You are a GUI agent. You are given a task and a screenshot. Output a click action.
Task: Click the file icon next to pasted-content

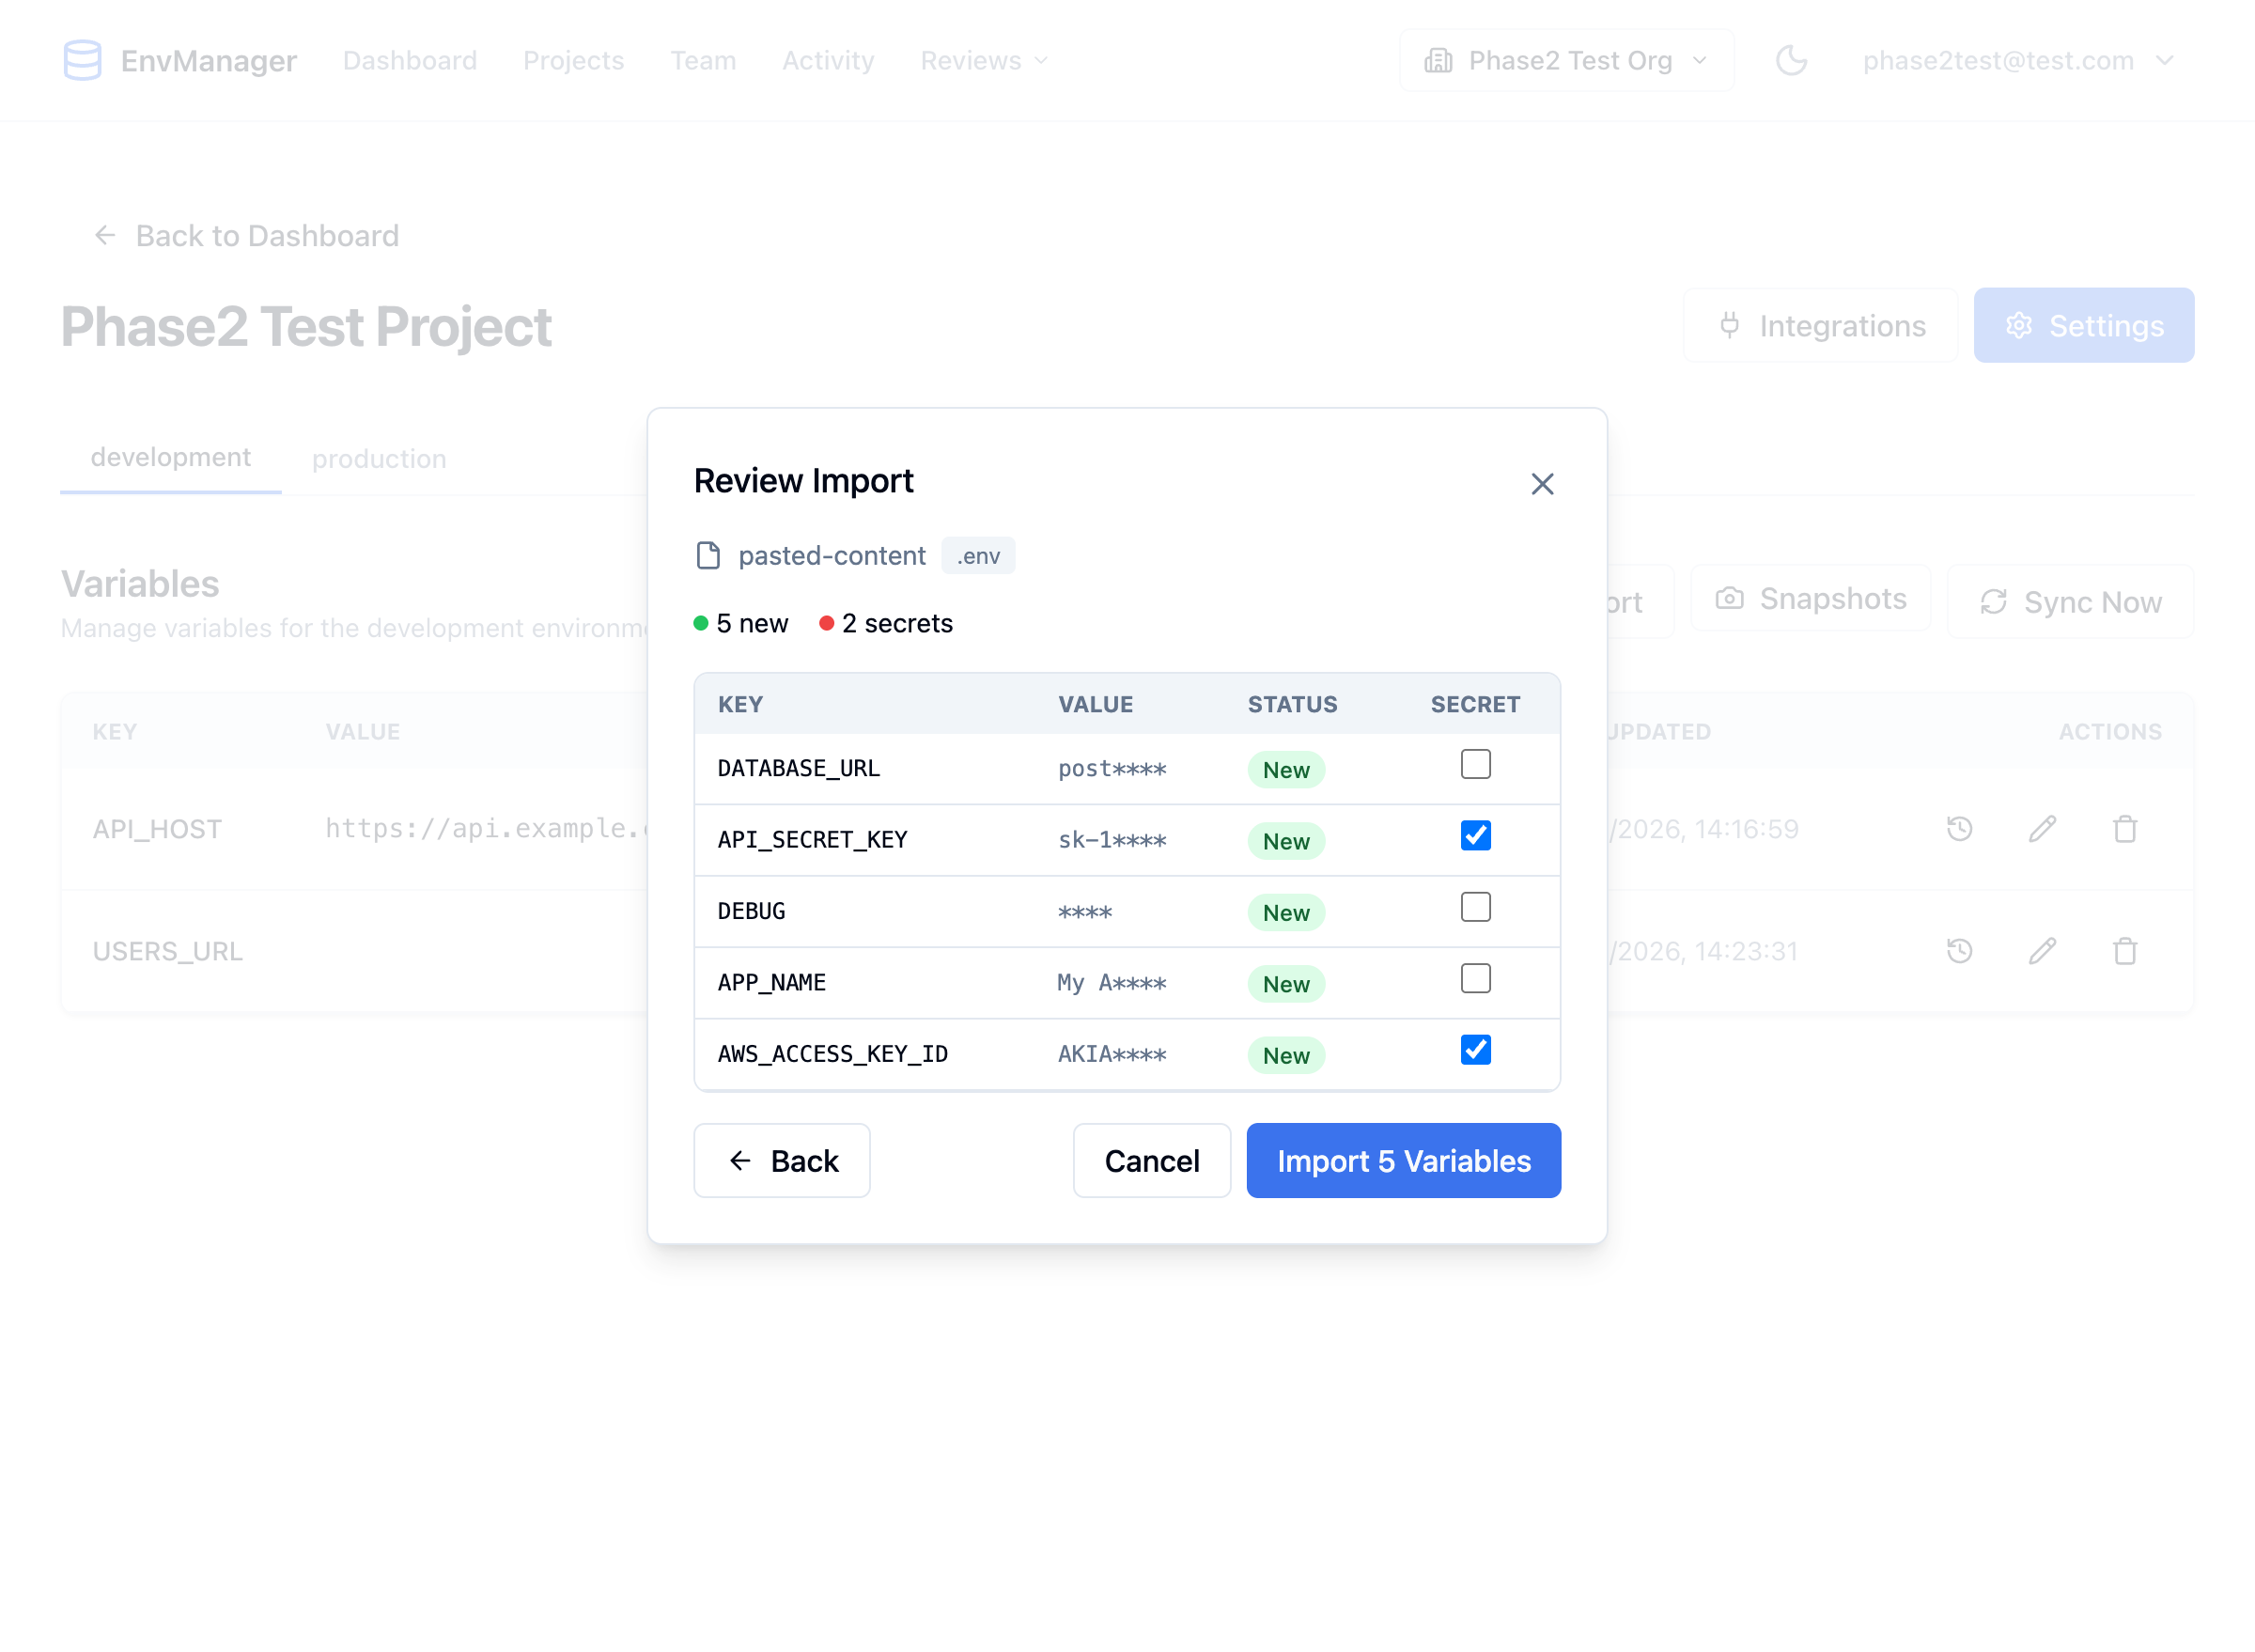[x=708, y=555]
